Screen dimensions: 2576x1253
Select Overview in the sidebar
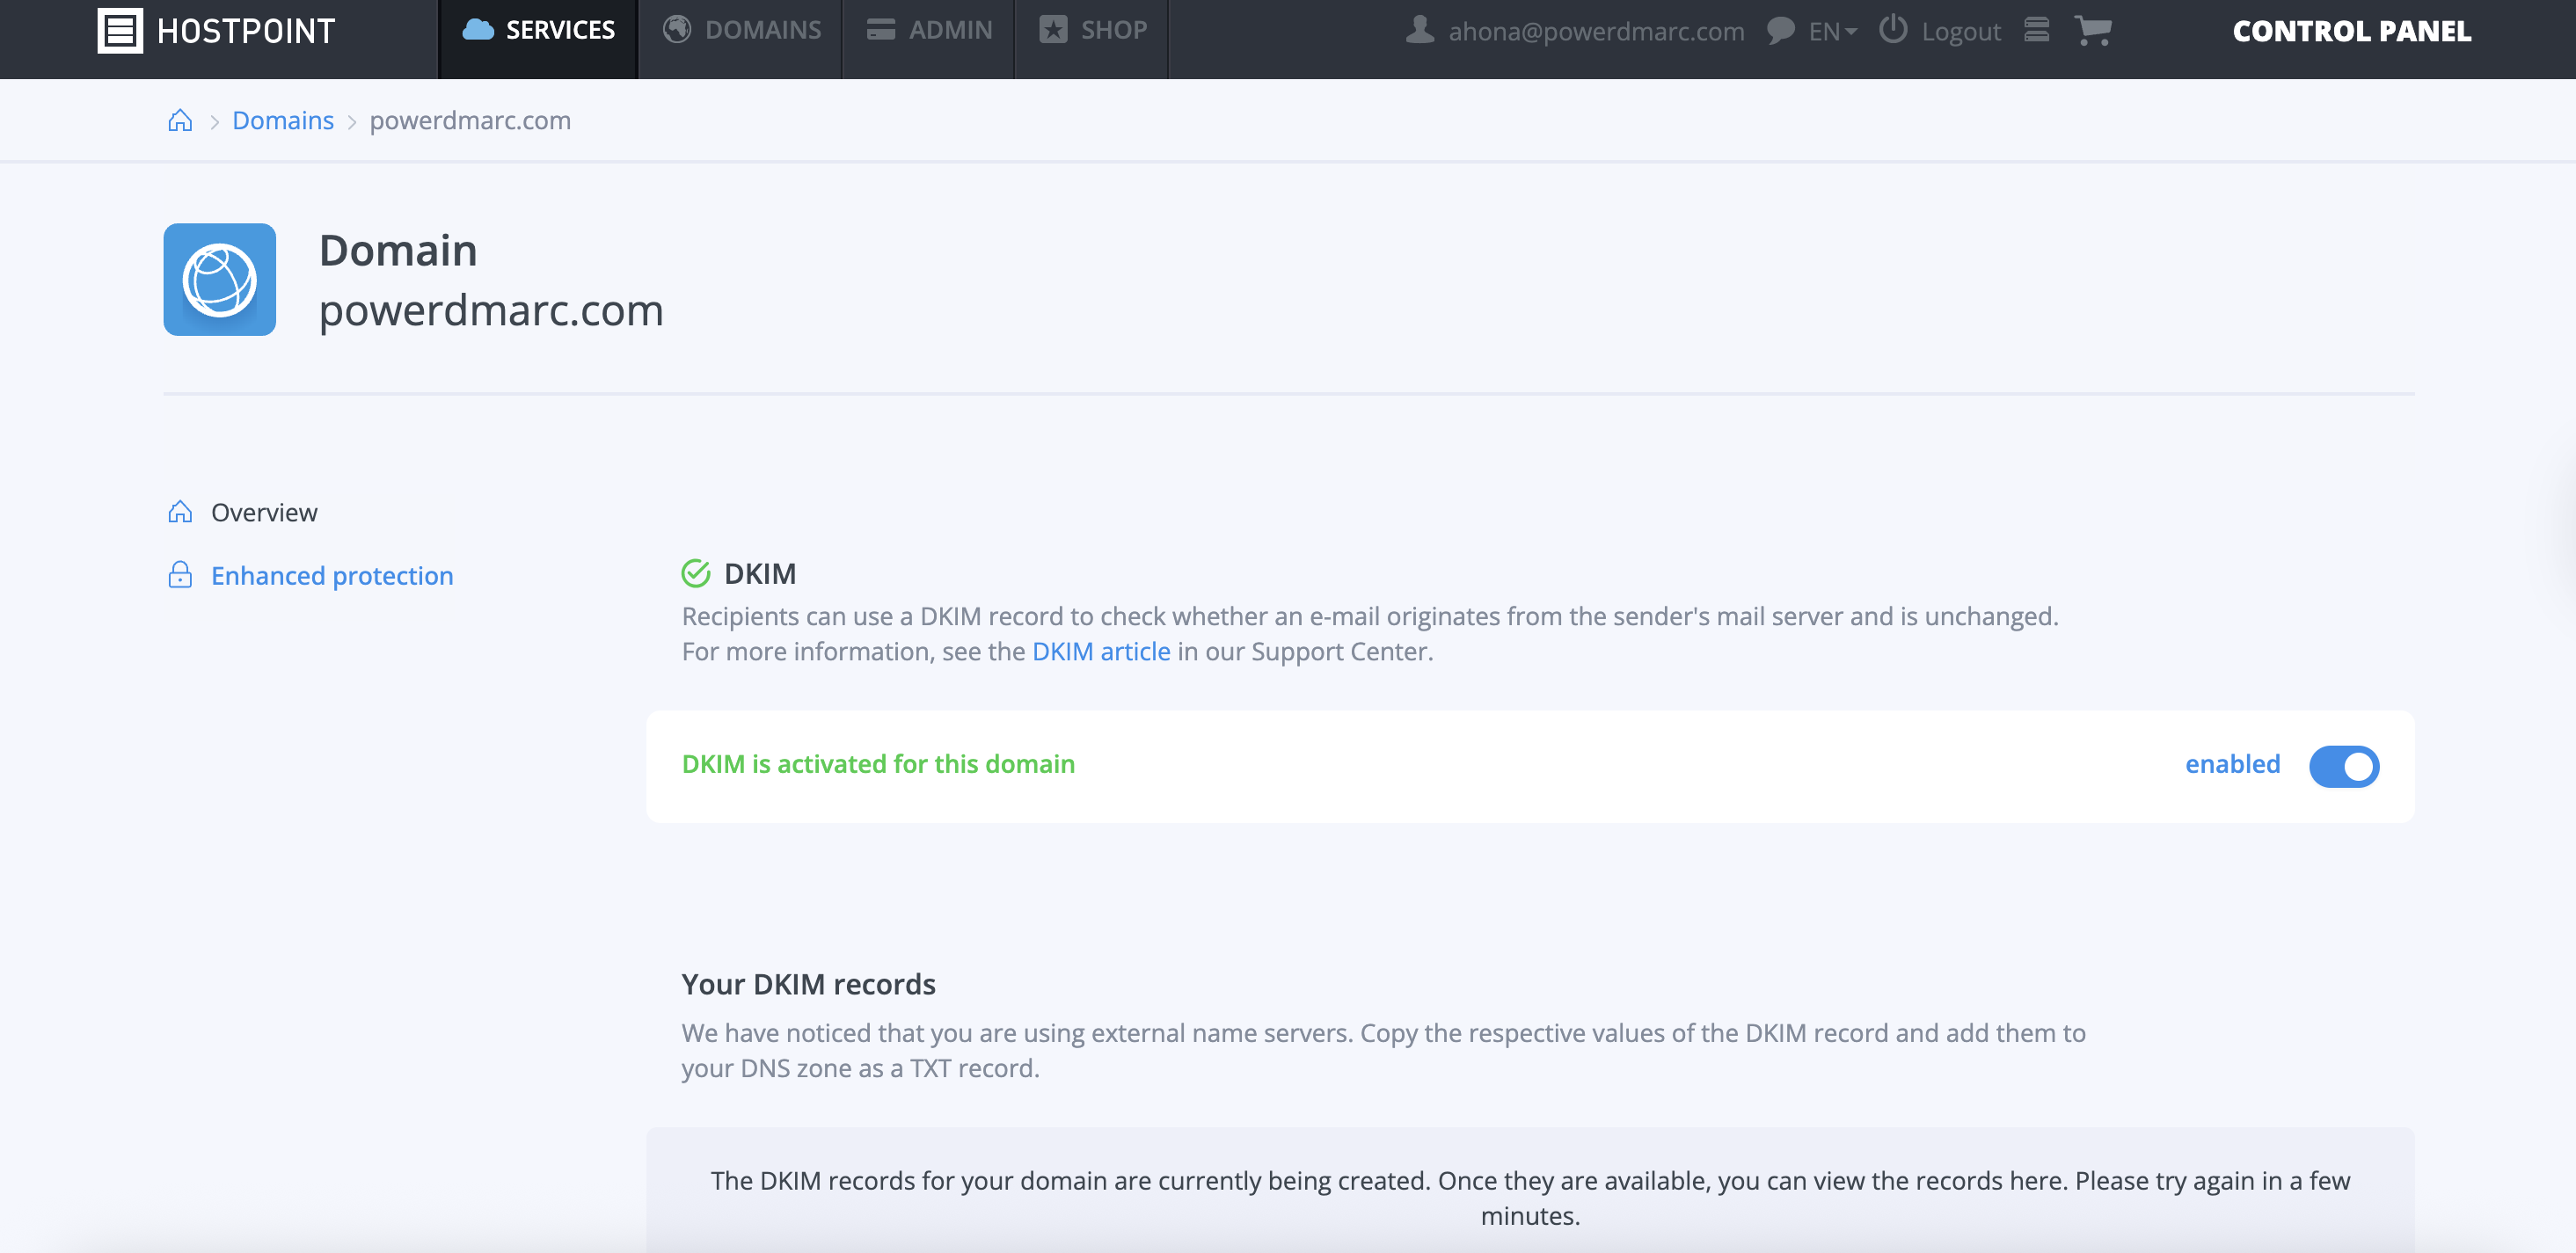[x=264, y=513]
